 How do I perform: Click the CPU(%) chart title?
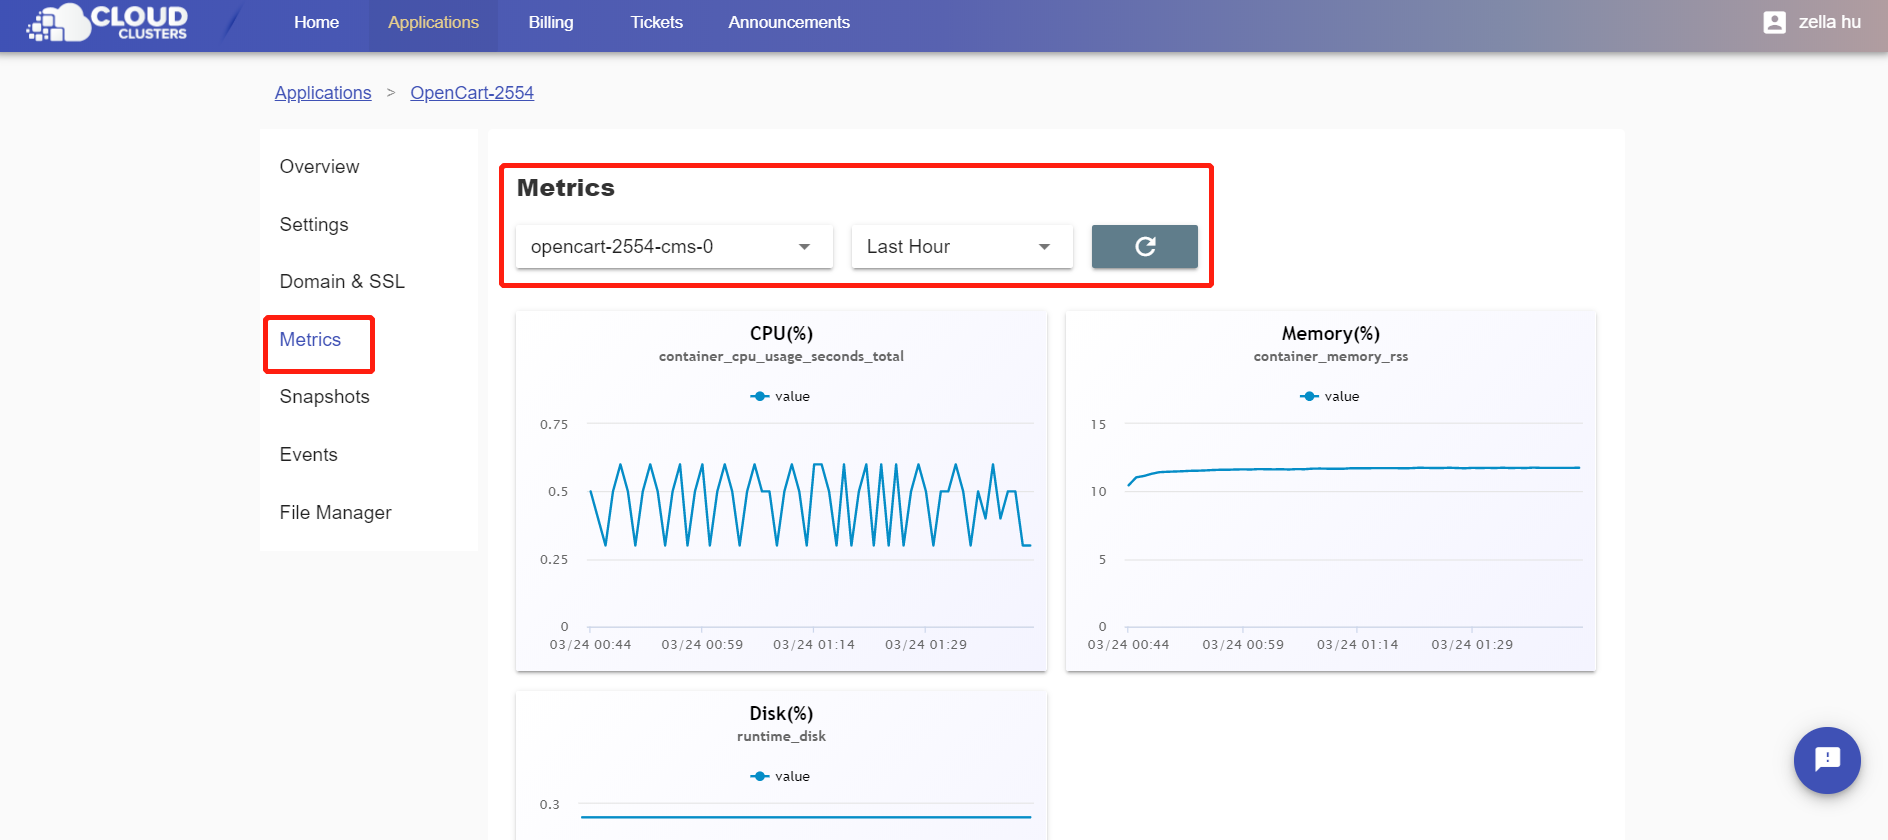coord(781,333)
